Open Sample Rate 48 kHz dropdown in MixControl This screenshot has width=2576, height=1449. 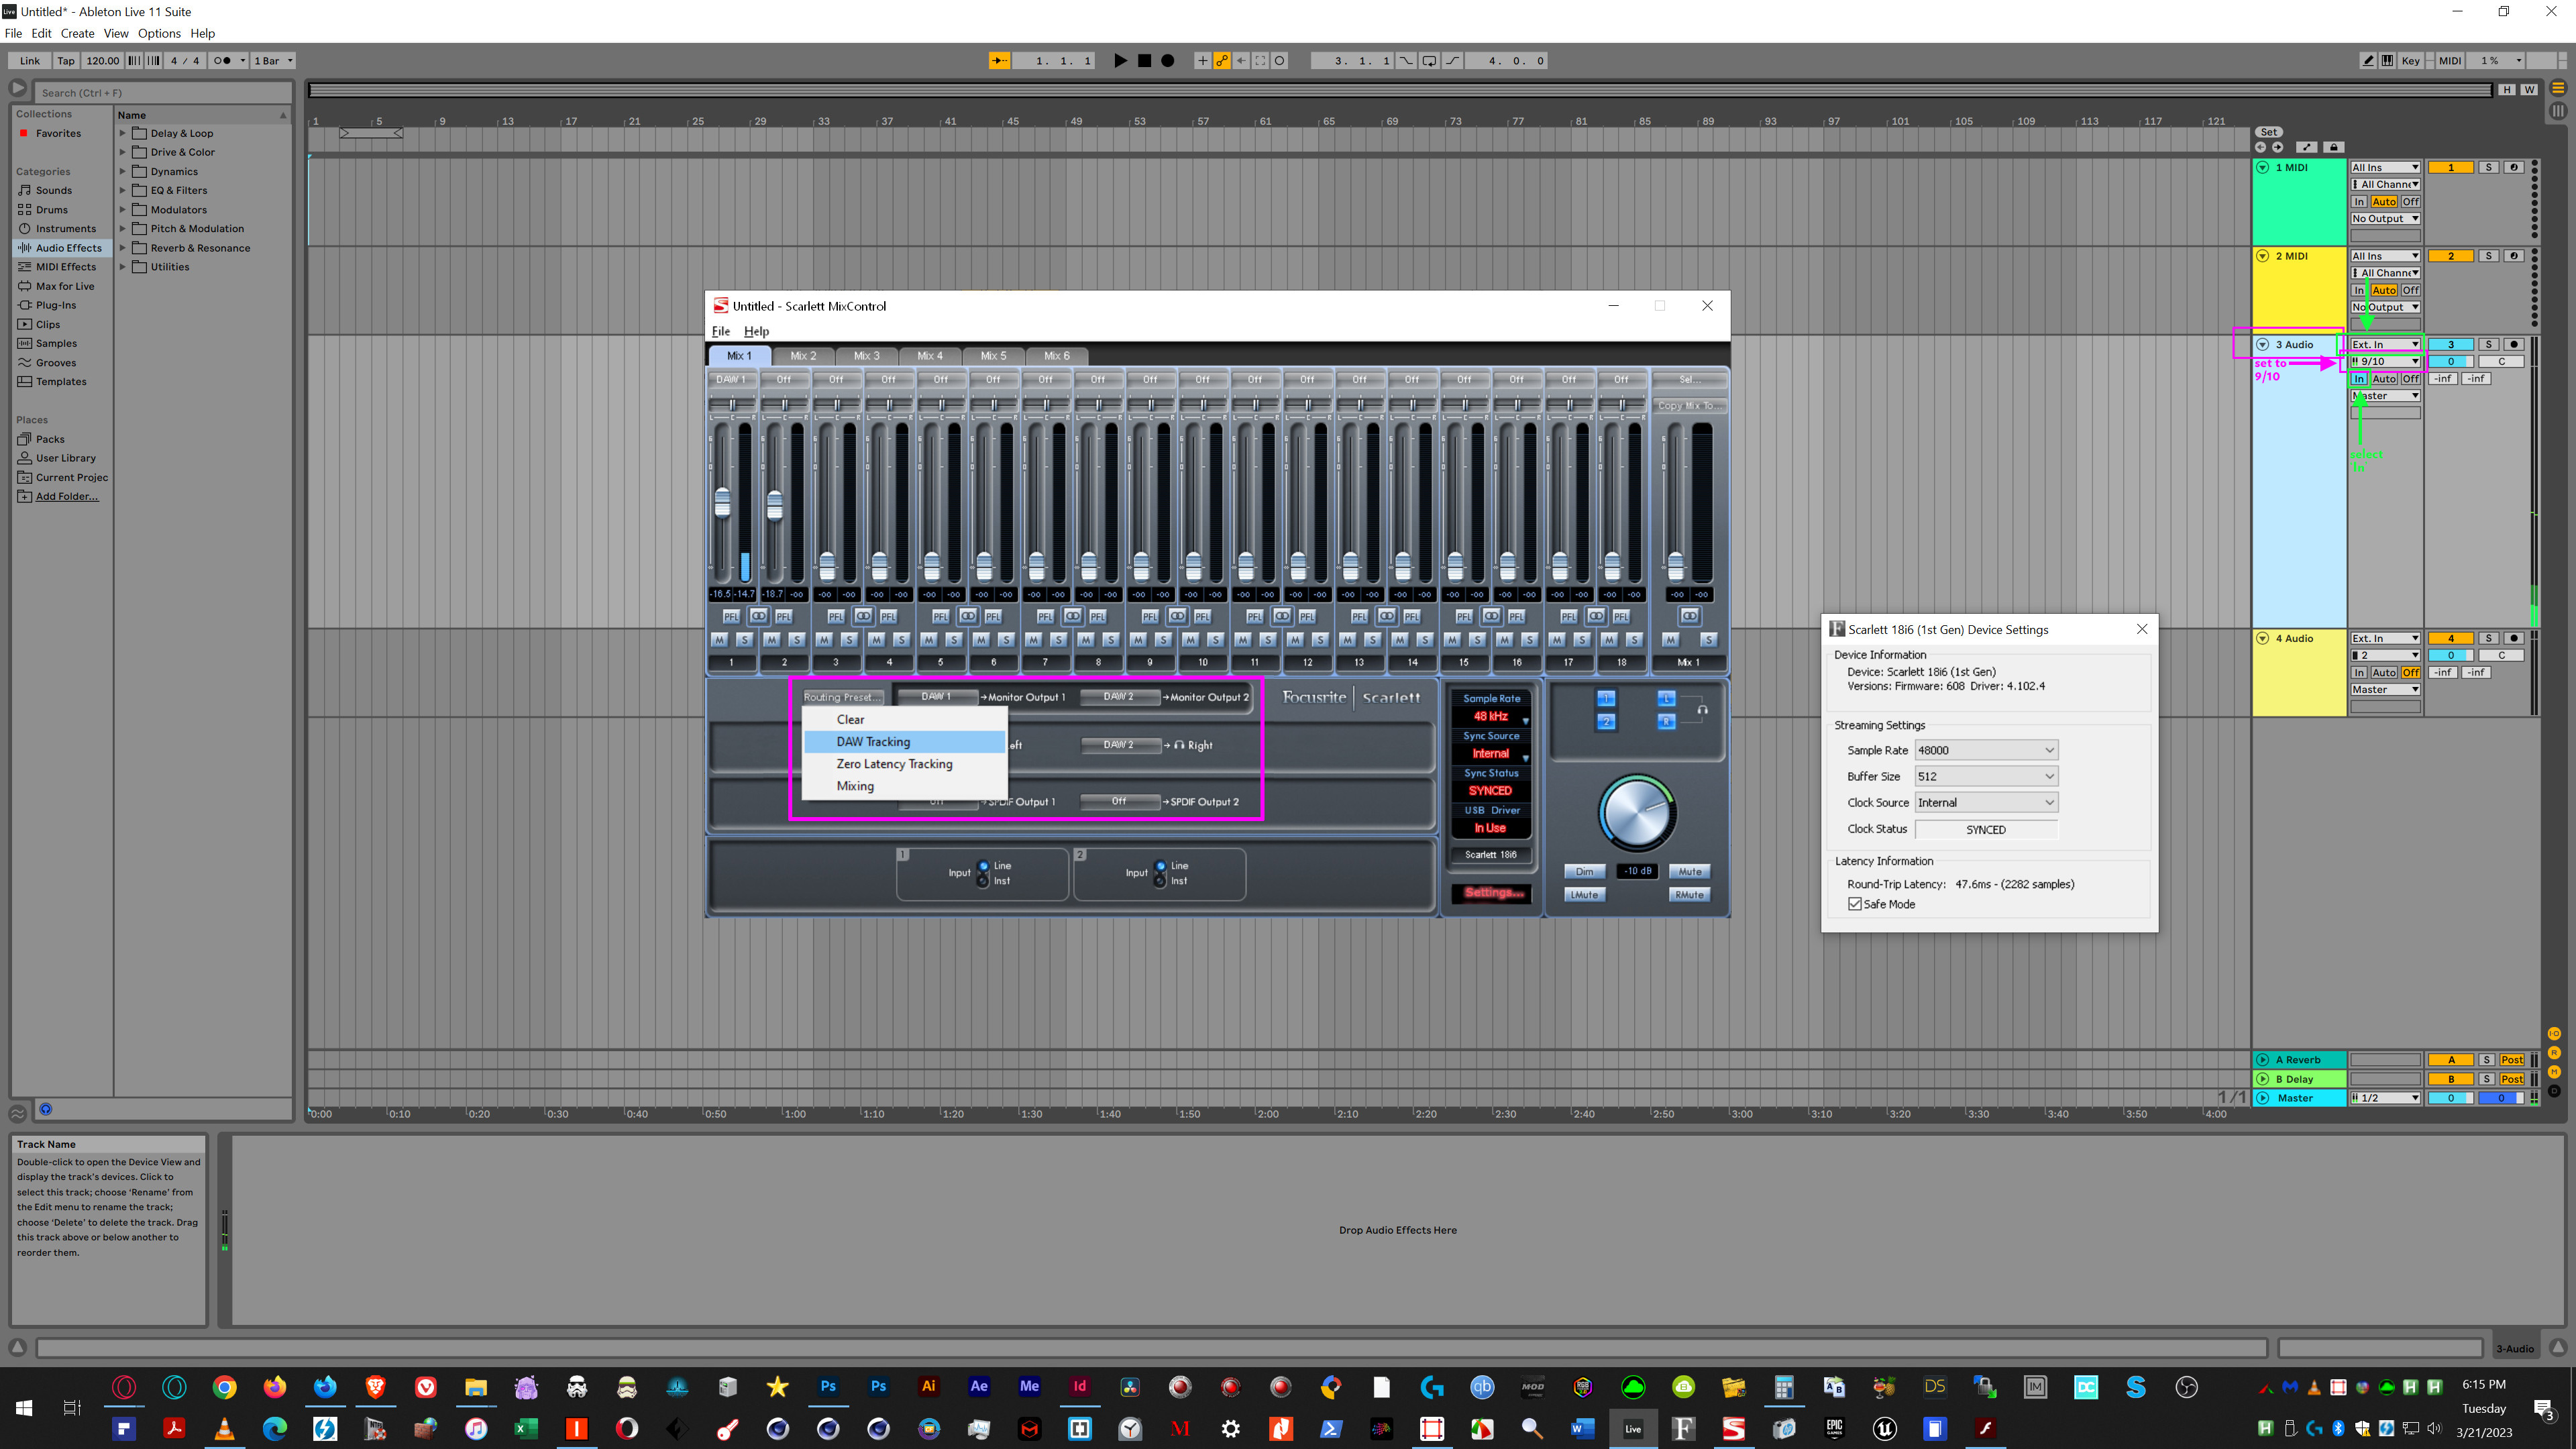point(1491,717)
